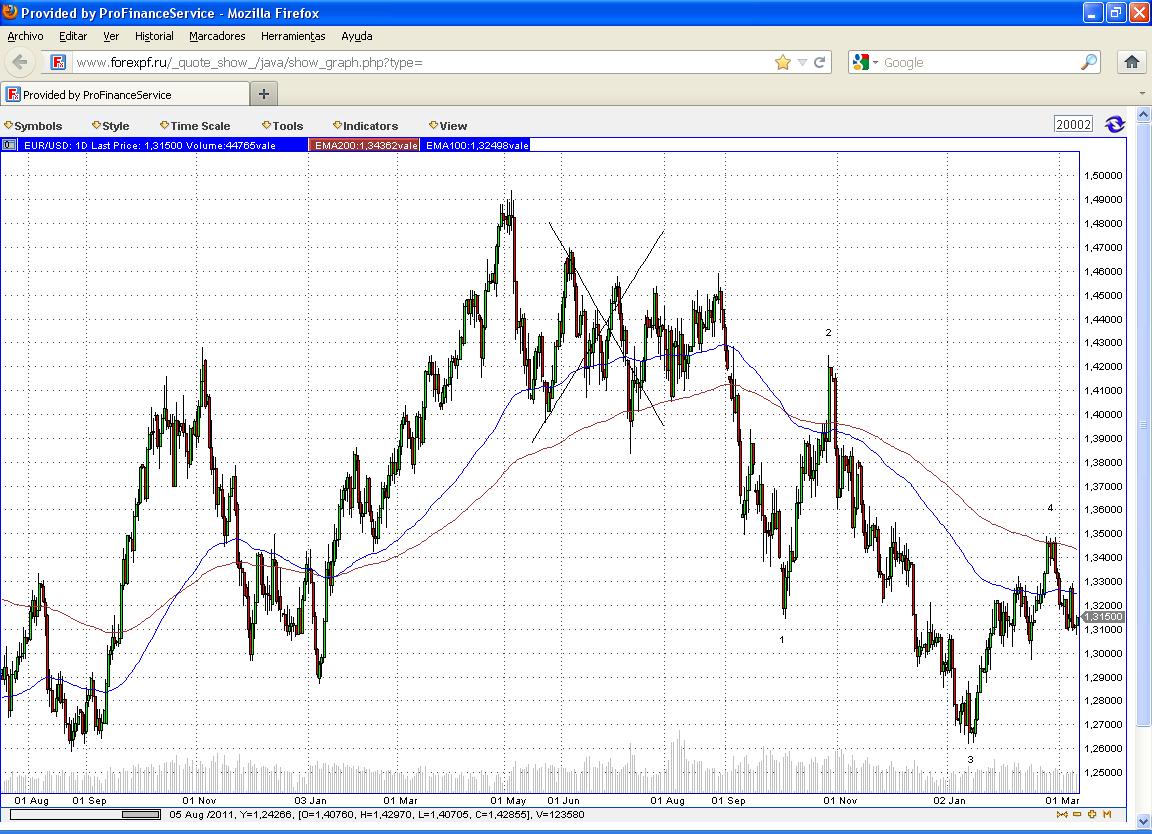
Task: Open the Historial menu
Action: [x=154, y=36]
